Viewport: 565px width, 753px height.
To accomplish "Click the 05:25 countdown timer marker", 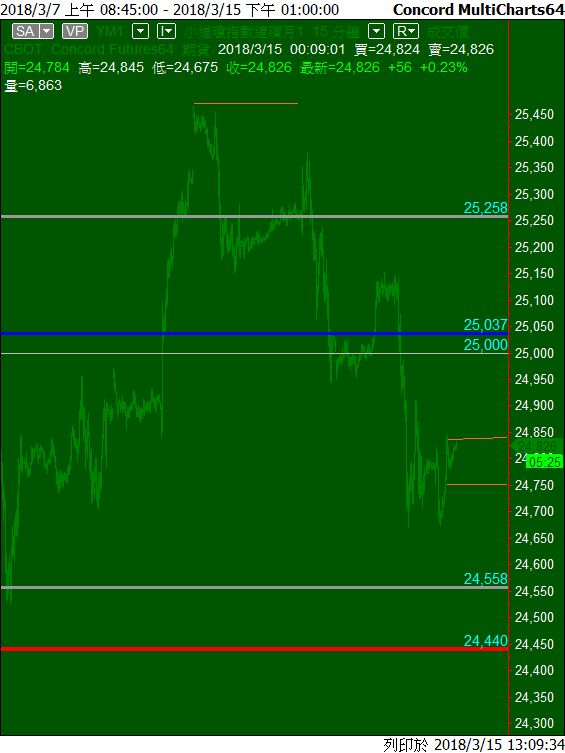I will 544,462.
